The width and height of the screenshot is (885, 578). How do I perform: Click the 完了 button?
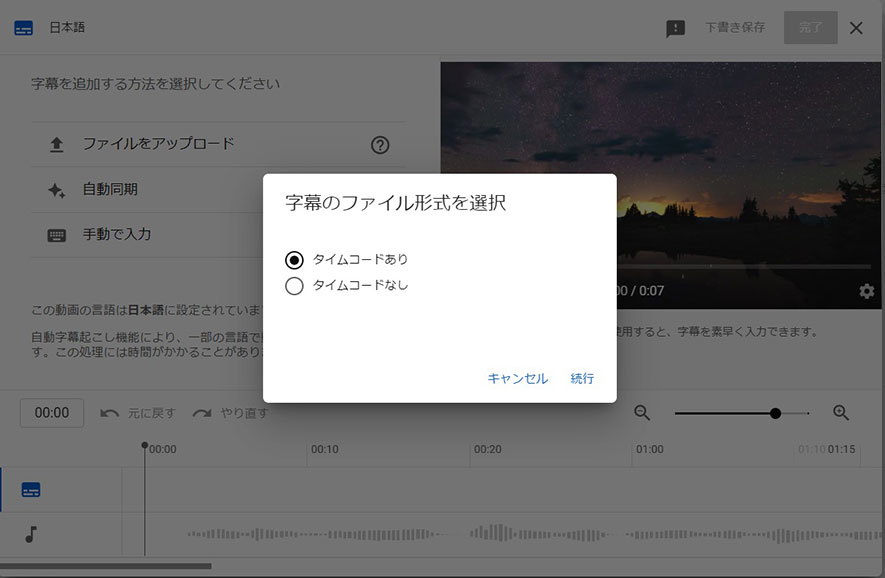(810, 27)
